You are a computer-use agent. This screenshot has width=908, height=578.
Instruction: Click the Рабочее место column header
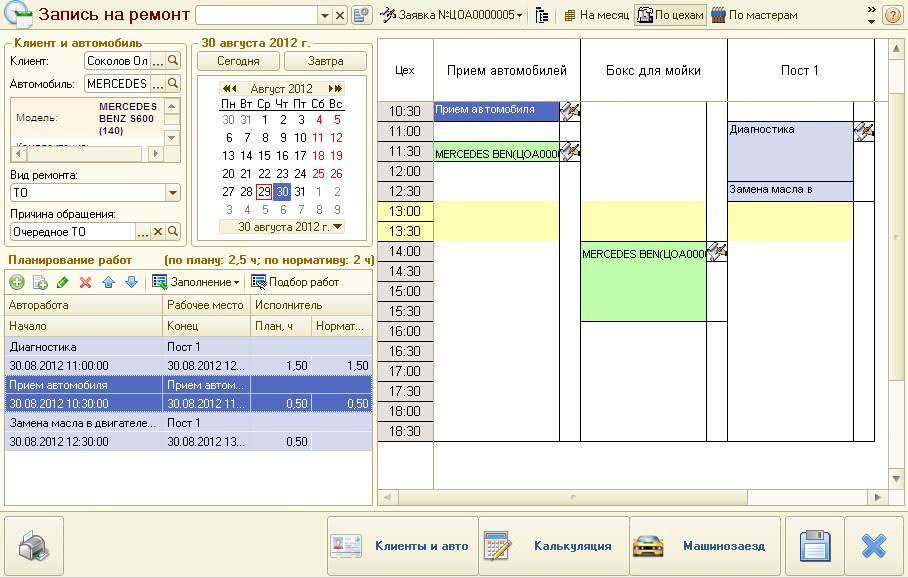pyautogui.click(x=206, y=305)
